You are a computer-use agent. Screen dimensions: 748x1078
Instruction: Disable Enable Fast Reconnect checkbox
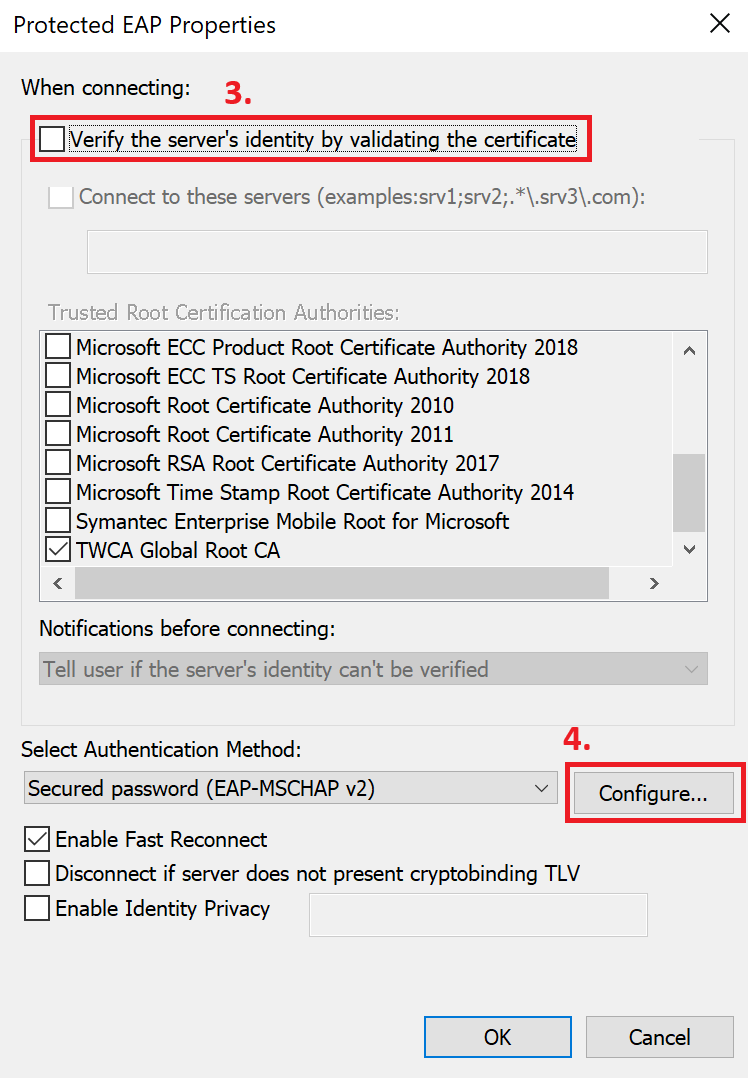coord(37,839)
